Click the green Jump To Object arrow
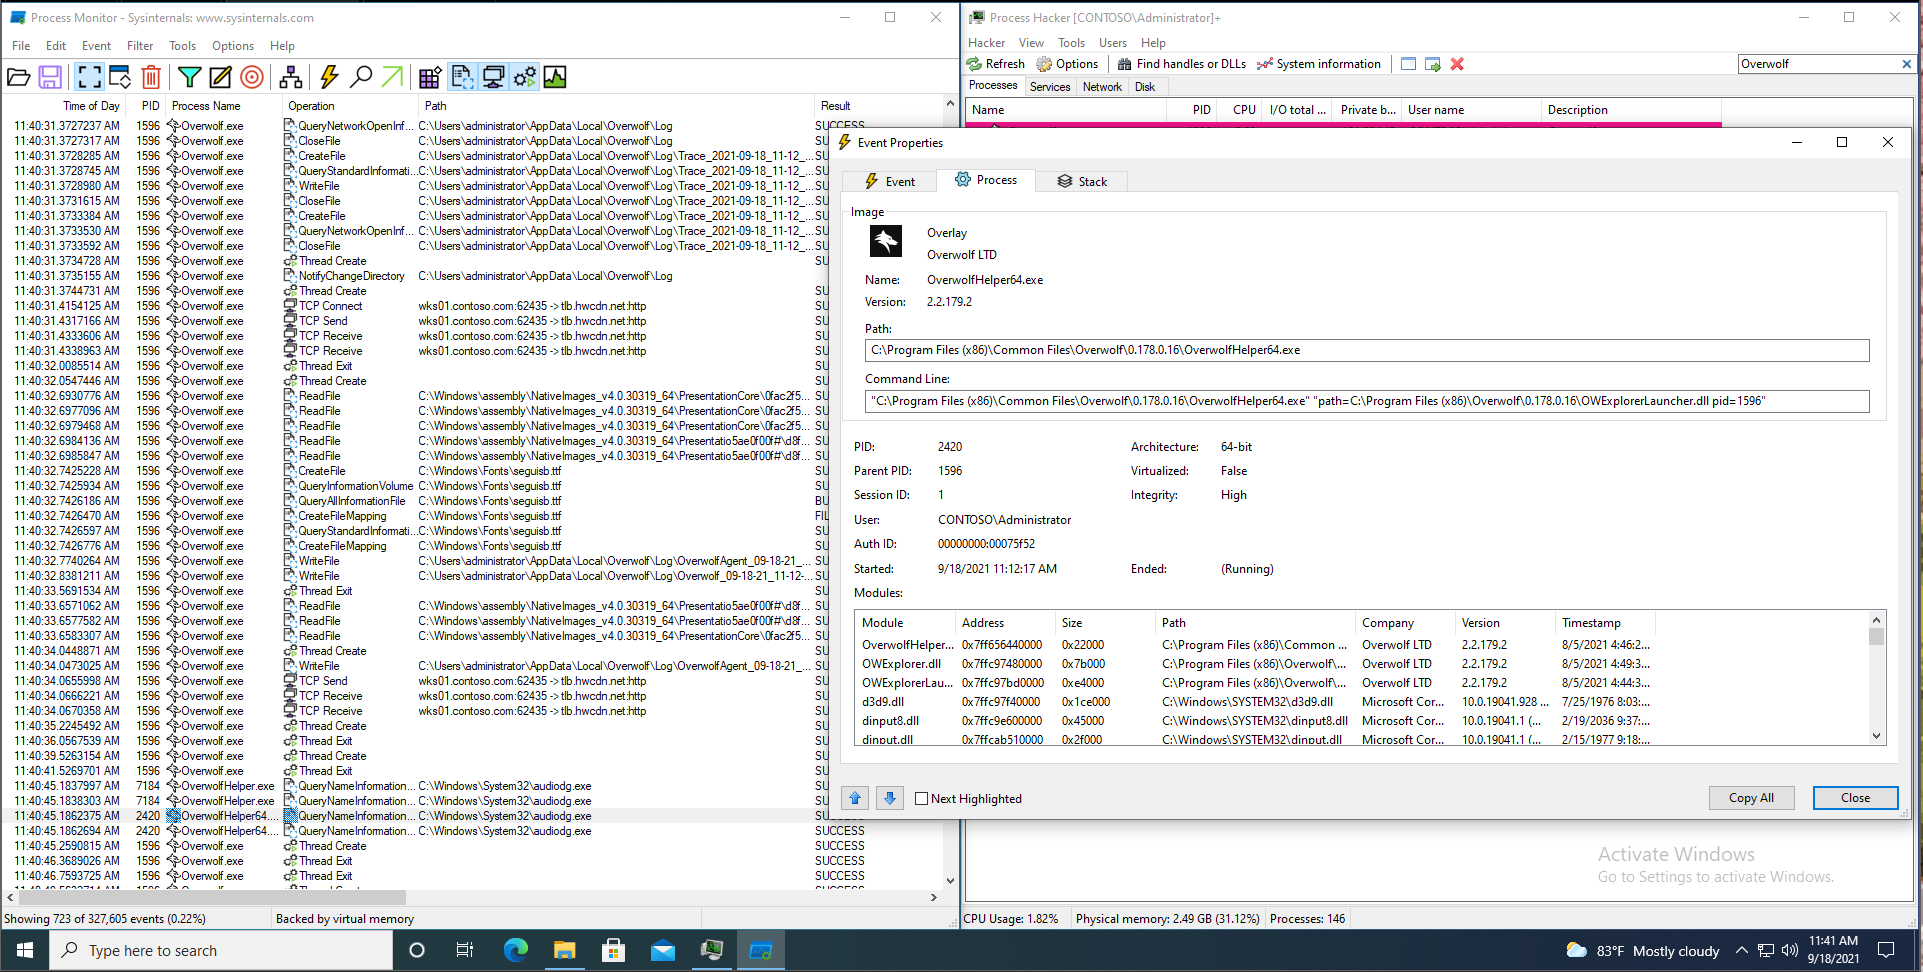The height and width of the screenshot is (972, 1923). (393, 77)
